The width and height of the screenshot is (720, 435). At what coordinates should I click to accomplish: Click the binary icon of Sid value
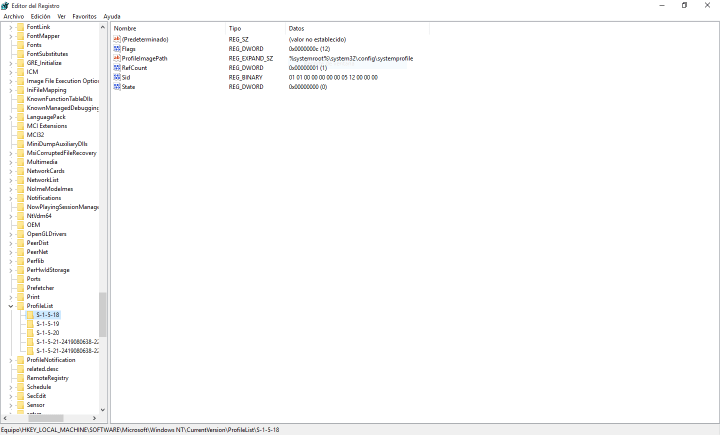click(x=117, y=77)
